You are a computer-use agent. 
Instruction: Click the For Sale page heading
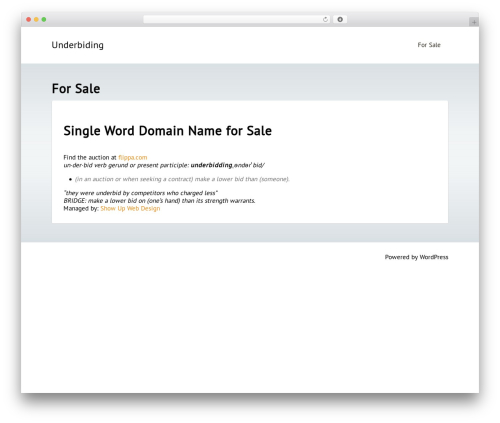pyautogui.click(x=76, y=89)
